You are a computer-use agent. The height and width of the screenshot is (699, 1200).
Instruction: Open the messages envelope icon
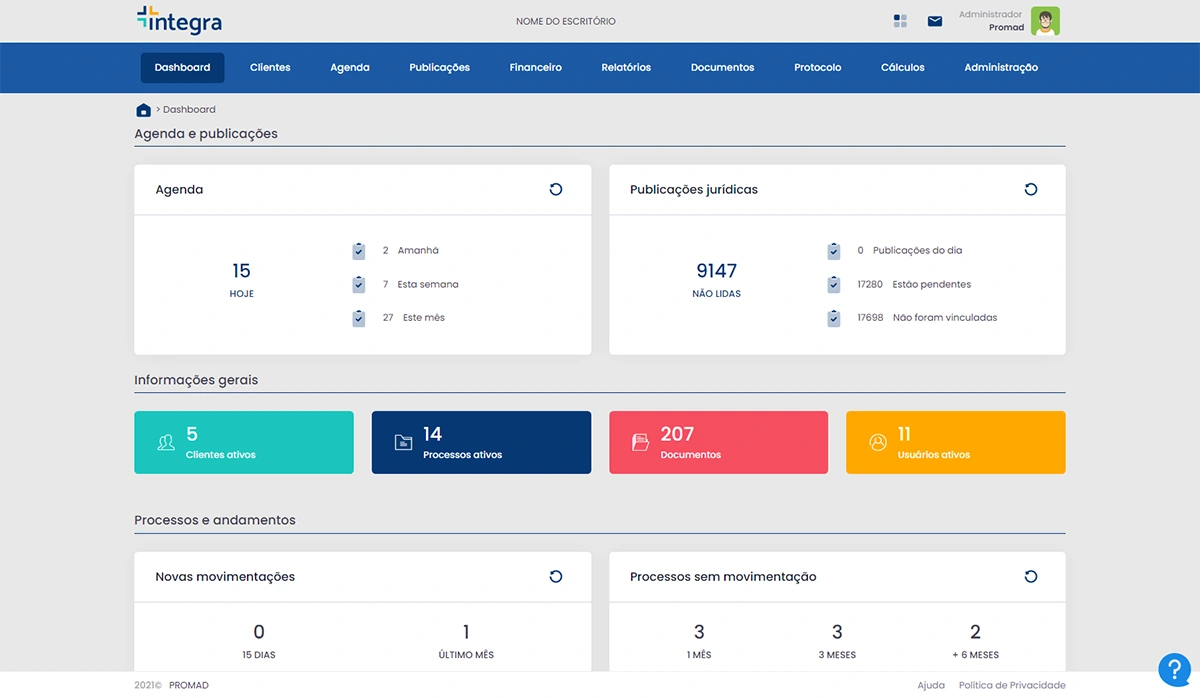coord(934,20)
